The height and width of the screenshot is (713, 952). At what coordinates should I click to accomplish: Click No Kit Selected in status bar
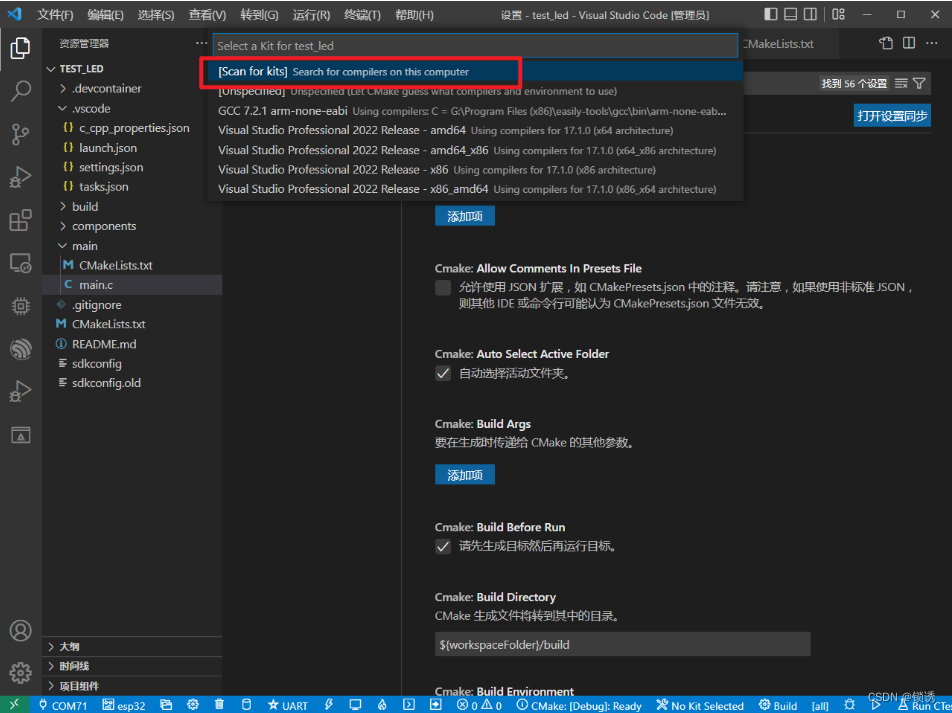pos(701,706)
